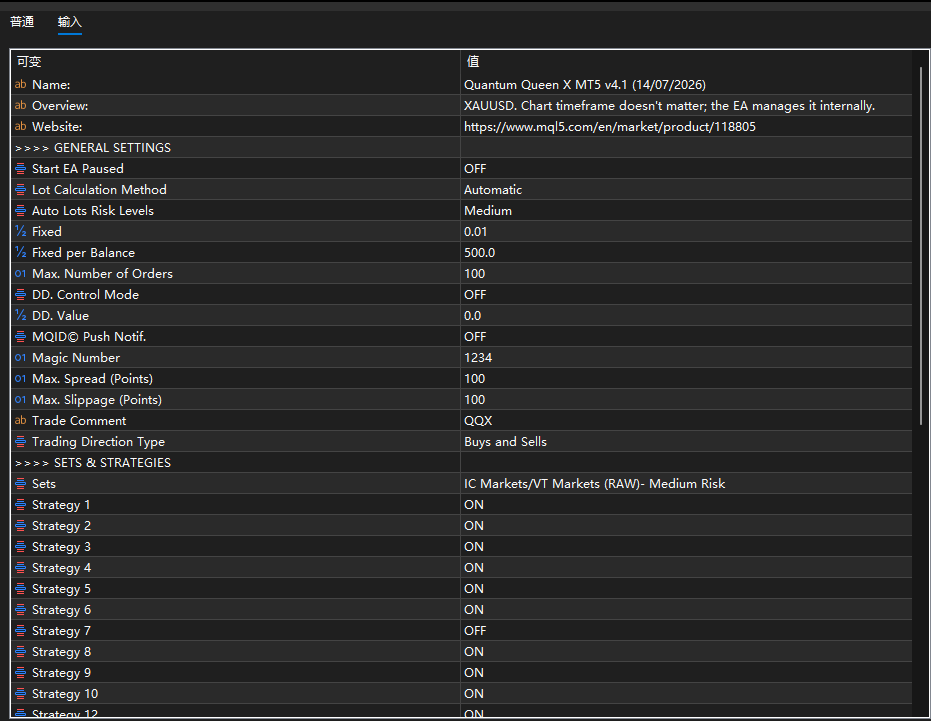Click the double-type icon beside Fixed per Balance
The width and height of the screenshot is (931, 721).
(x=20, y=252)
